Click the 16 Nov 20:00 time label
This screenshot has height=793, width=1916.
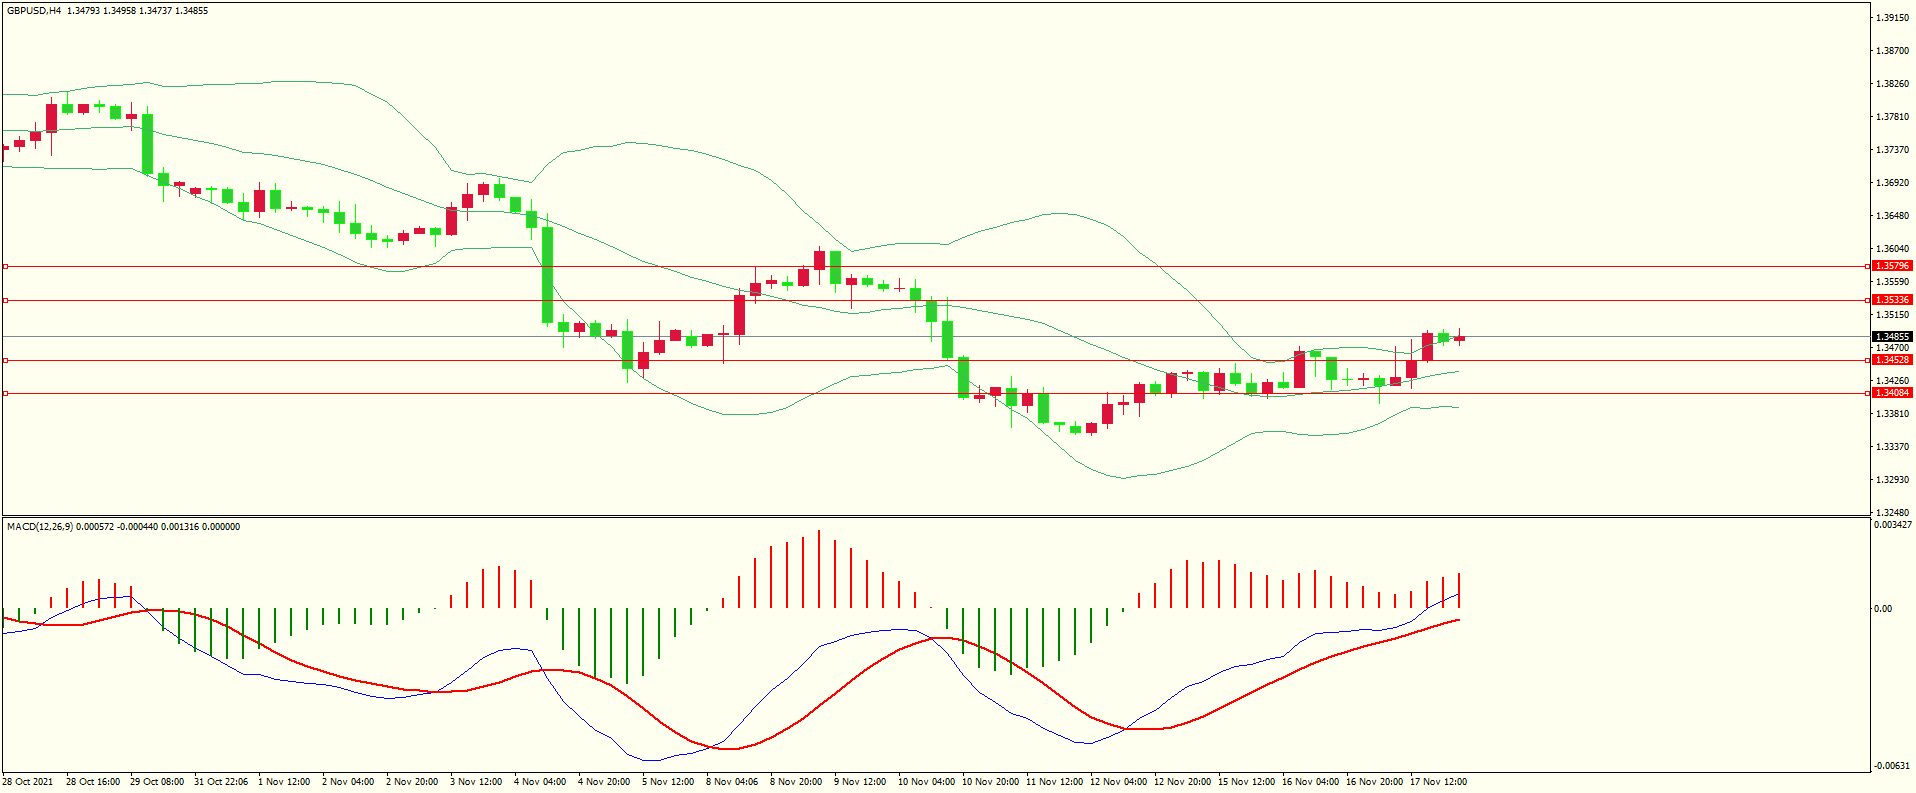(x=1375, y=782)
